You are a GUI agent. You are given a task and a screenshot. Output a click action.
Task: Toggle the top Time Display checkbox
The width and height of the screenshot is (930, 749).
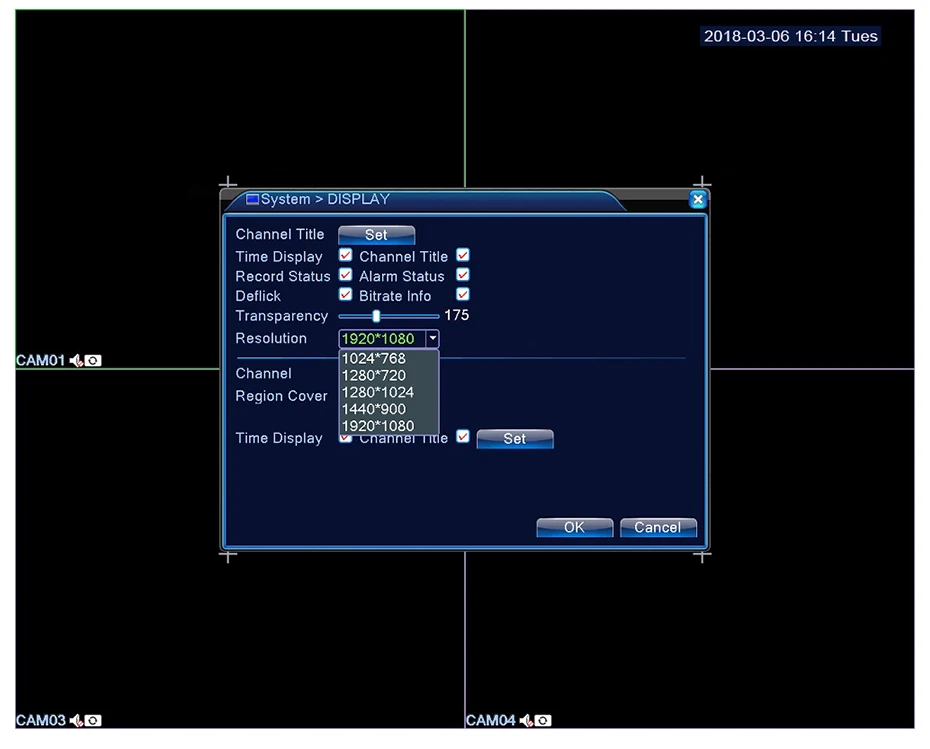click(x=345, y=255)
